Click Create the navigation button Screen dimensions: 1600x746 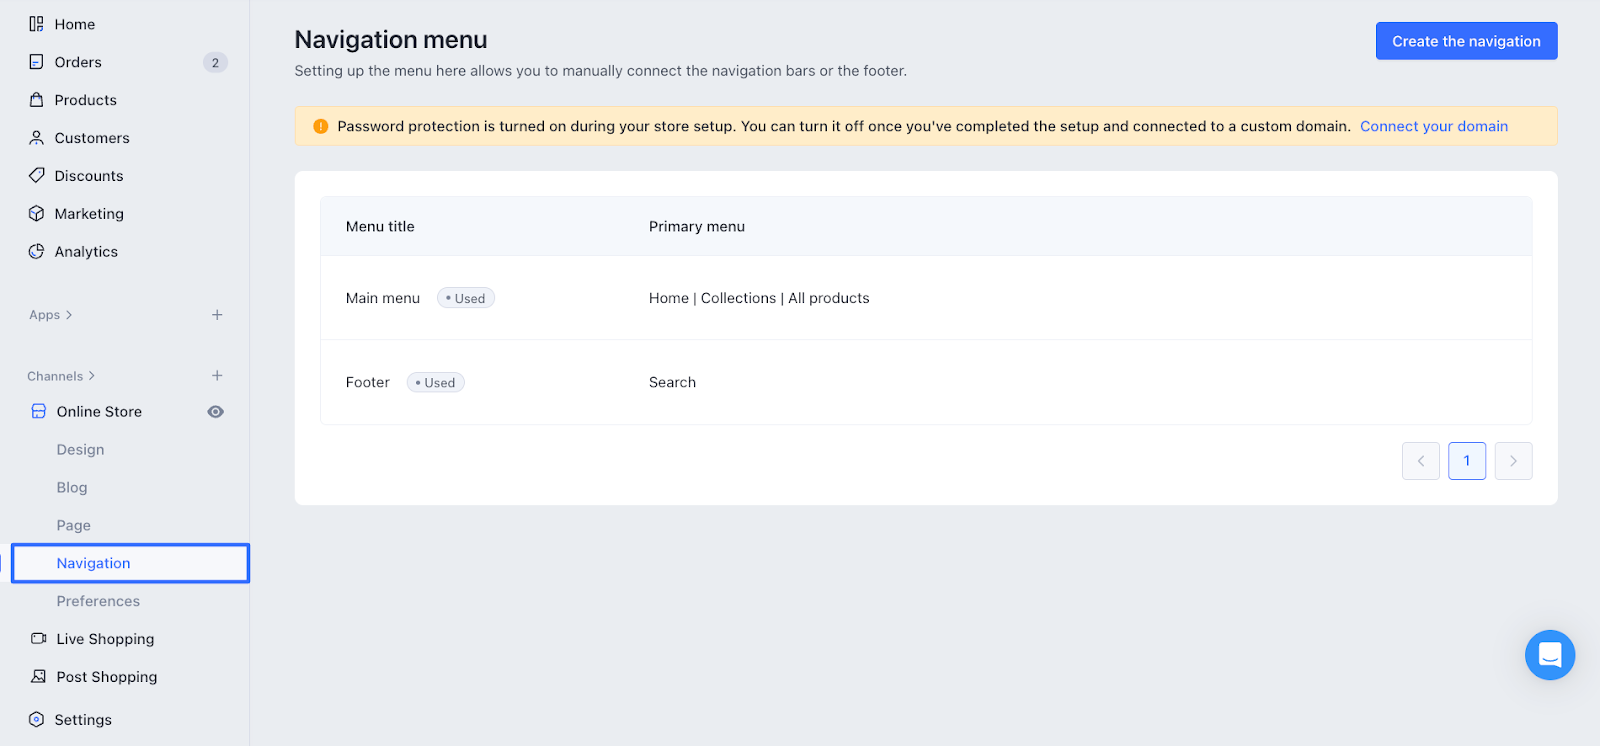click(1466, 41)
